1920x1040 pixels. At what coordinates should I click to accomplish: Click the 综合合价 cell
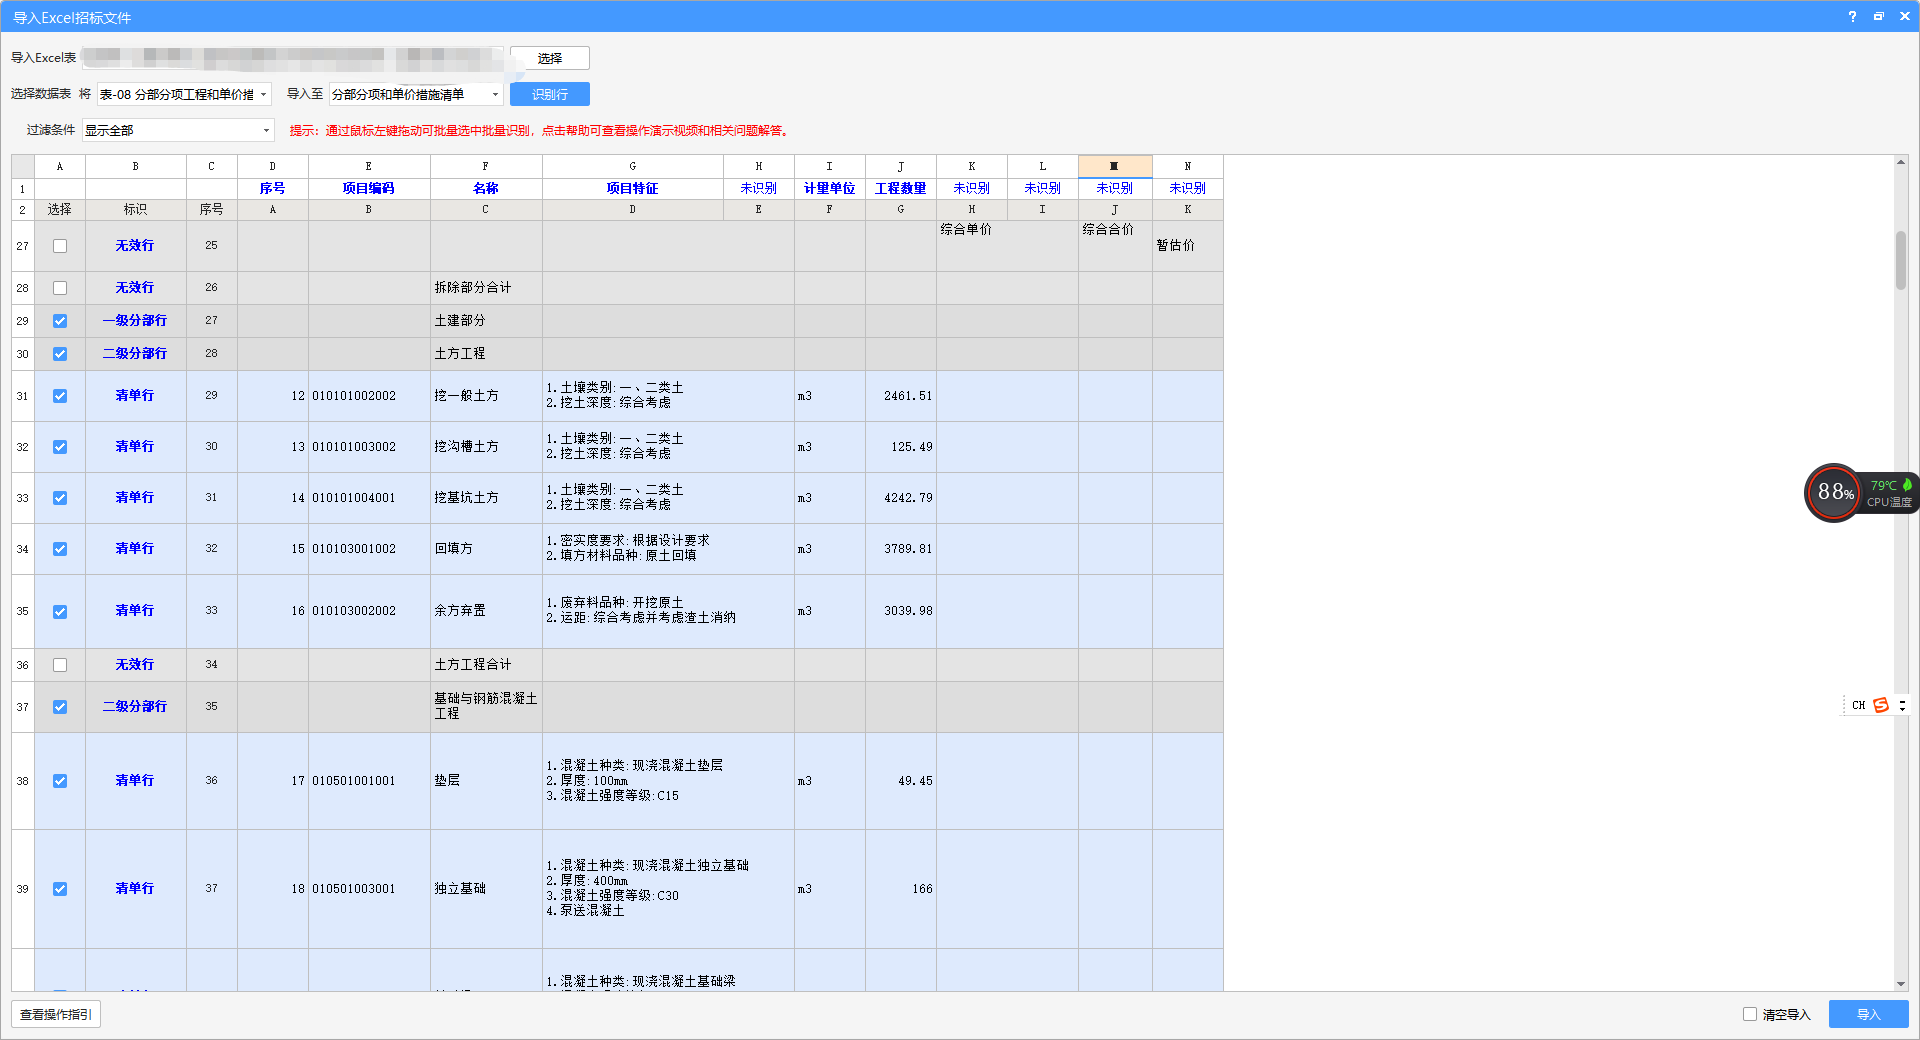[1115, 246]
